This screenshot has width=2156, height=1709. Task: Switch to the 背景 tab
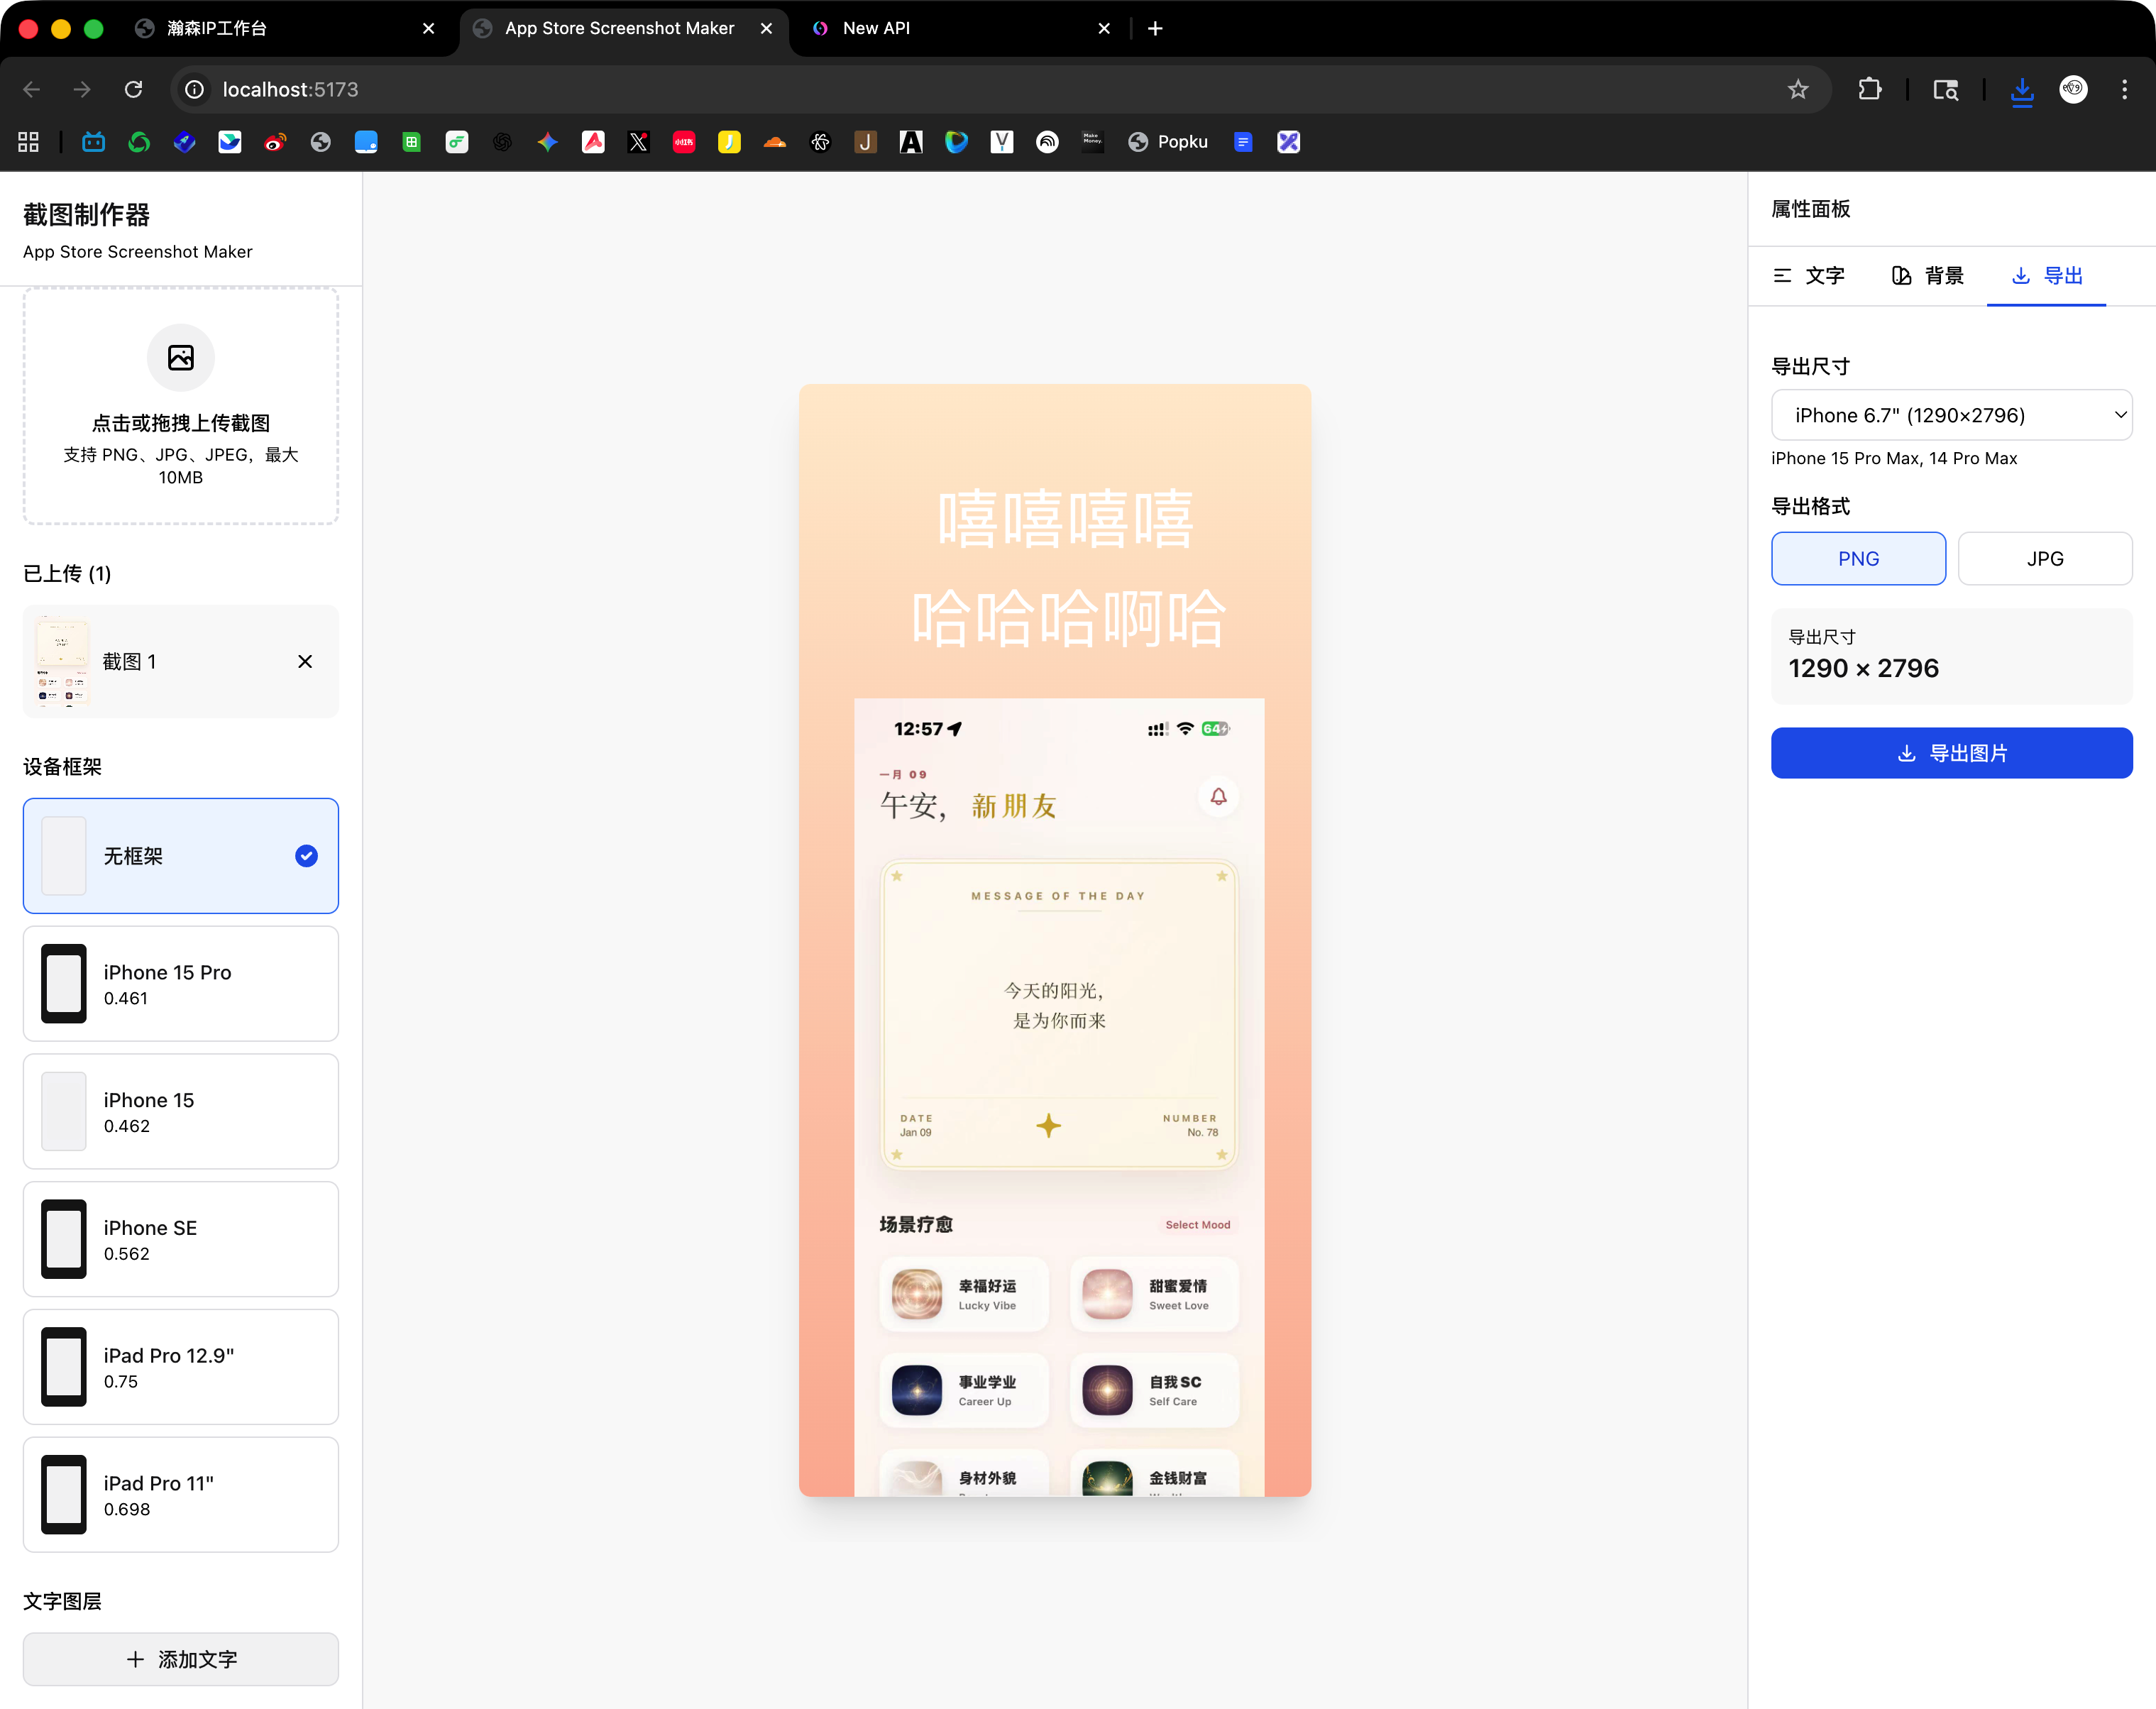tap(1927, 276)
